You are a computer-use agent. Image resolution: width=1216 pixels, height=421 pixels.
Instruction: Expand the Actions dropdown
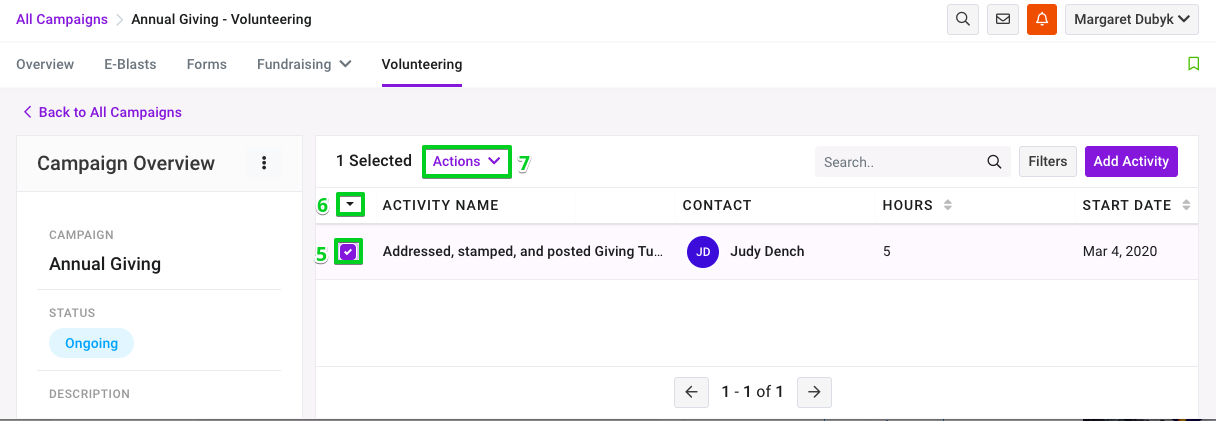(x=466, y=161)
